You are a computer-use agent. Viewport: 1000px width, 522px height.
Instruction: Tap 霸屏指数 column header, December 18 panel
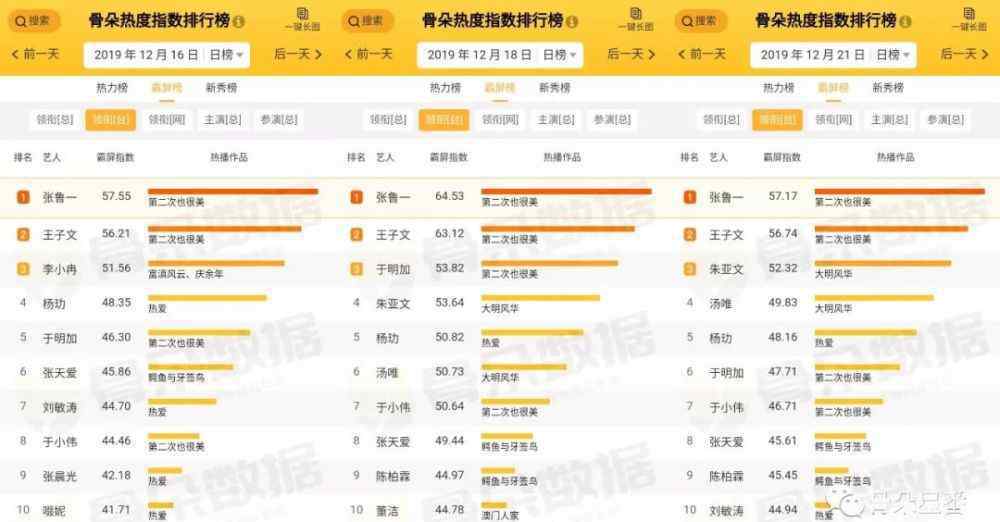pos(448,157)
